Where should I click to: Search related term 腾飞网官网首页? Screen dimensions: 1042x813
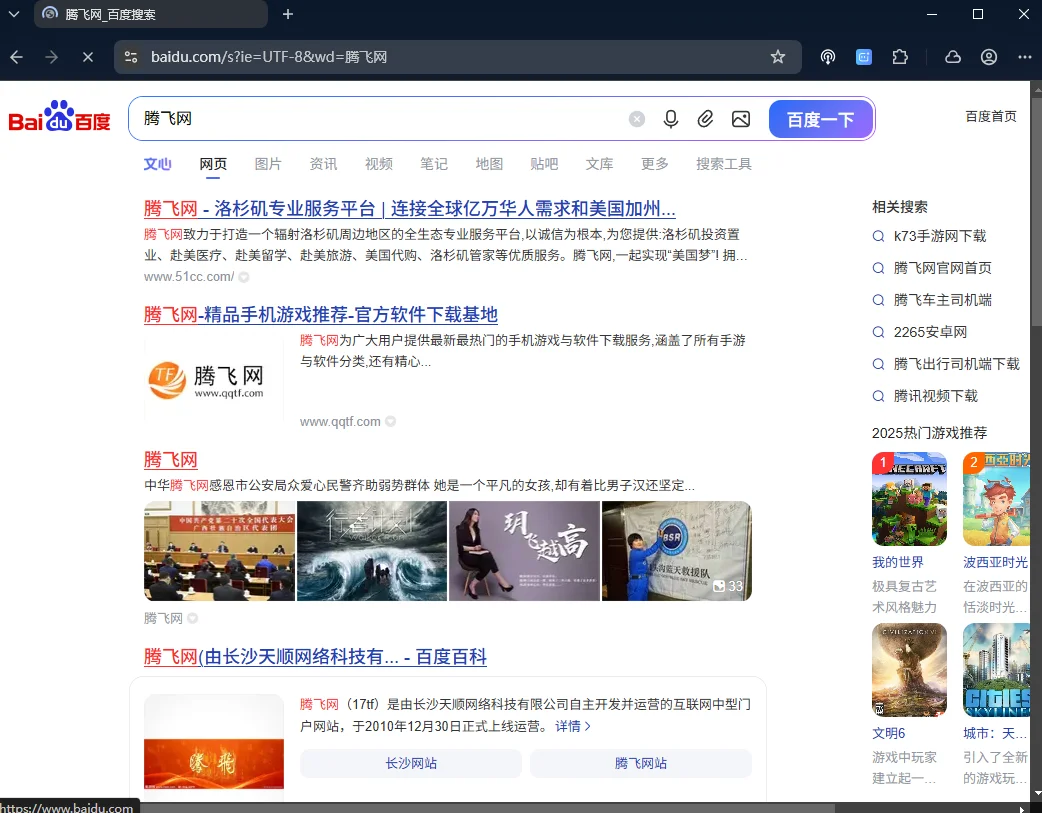[x=942, y=268]
